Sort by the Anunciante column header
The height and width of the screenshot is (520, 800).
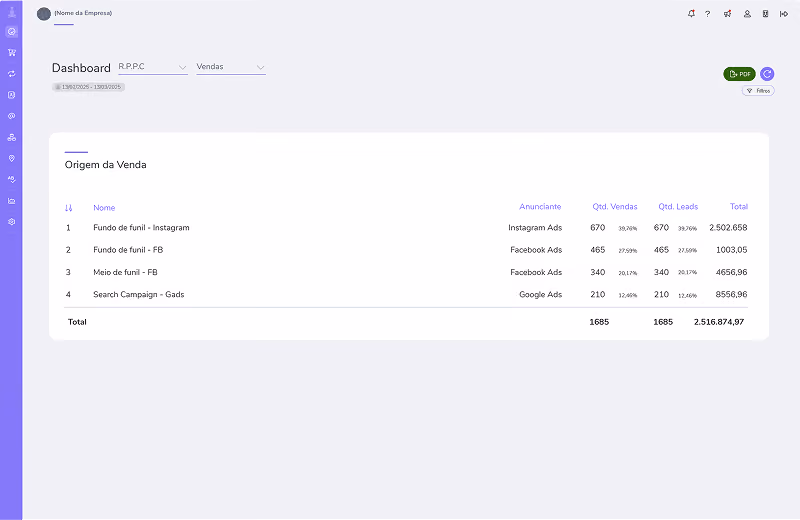(540, 207)
